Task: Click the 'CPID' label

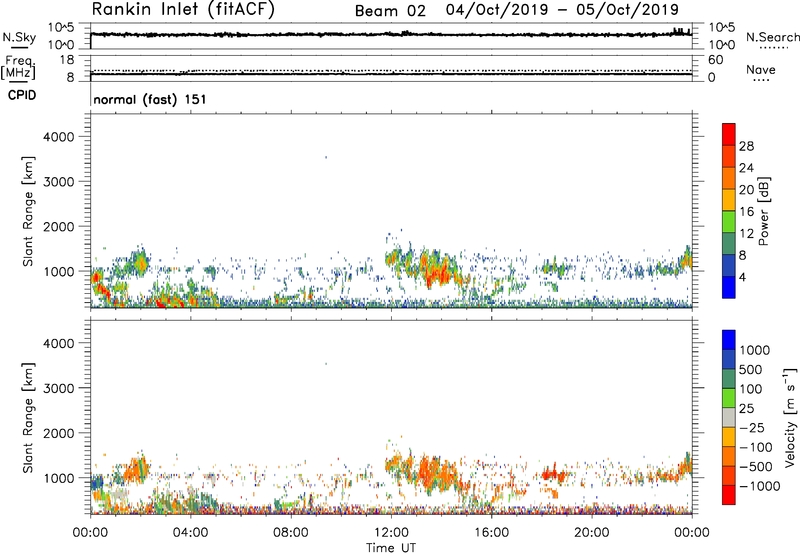Action: coord(21,95)
